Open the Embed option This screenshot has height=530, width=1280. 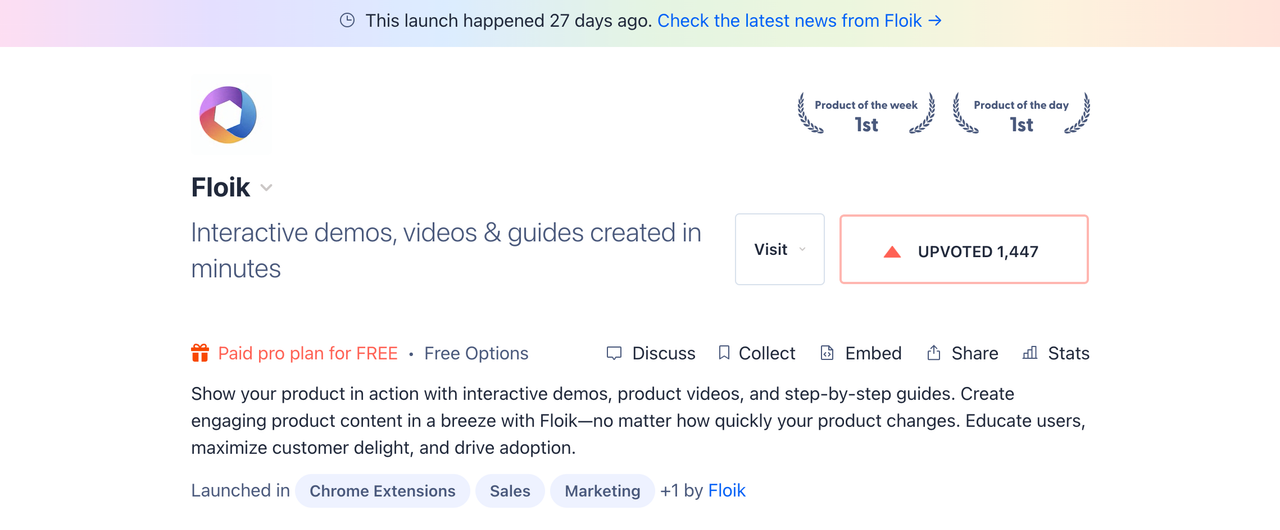(x=861, y=353)
